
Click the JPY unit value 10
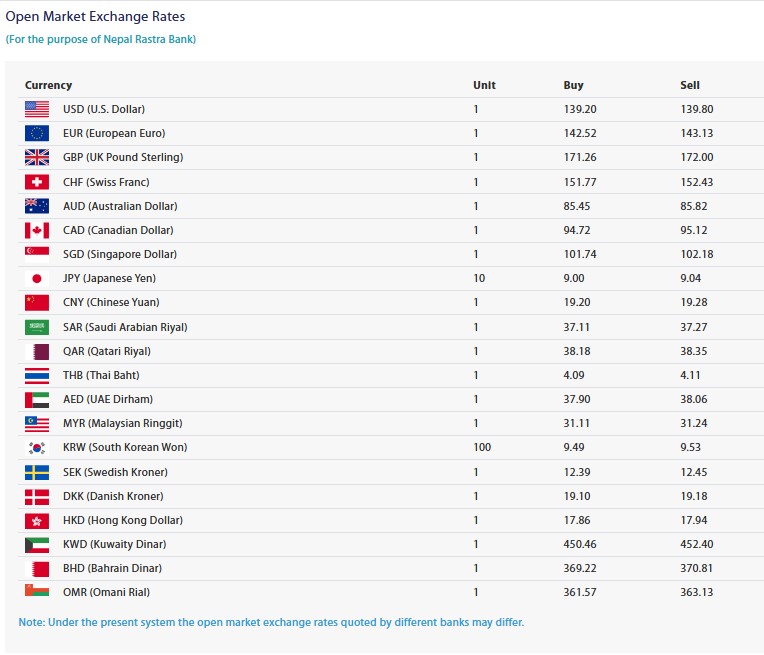(x=479, y=278)
